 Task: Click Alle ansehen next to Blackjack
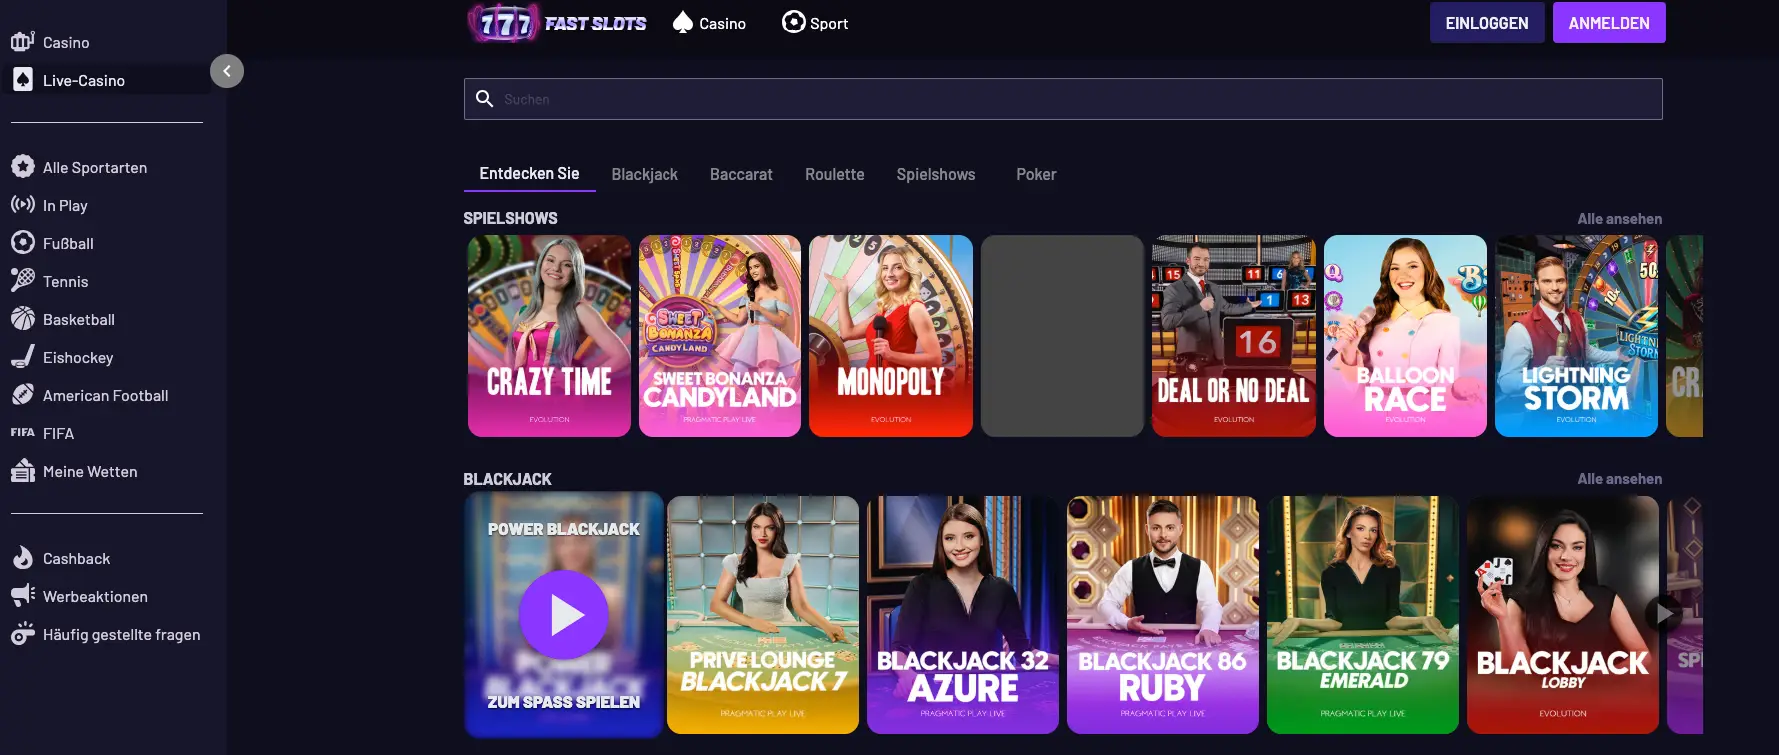click(1620, 479)
